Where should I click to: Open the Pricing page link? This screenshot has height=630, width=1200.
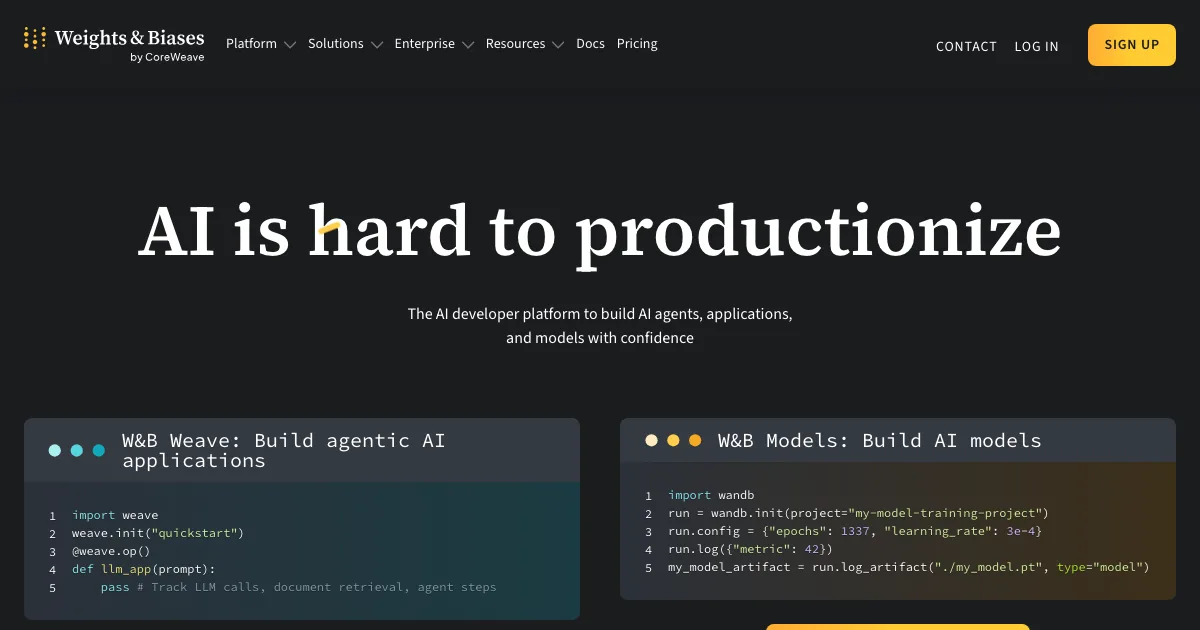click(637, 44)
